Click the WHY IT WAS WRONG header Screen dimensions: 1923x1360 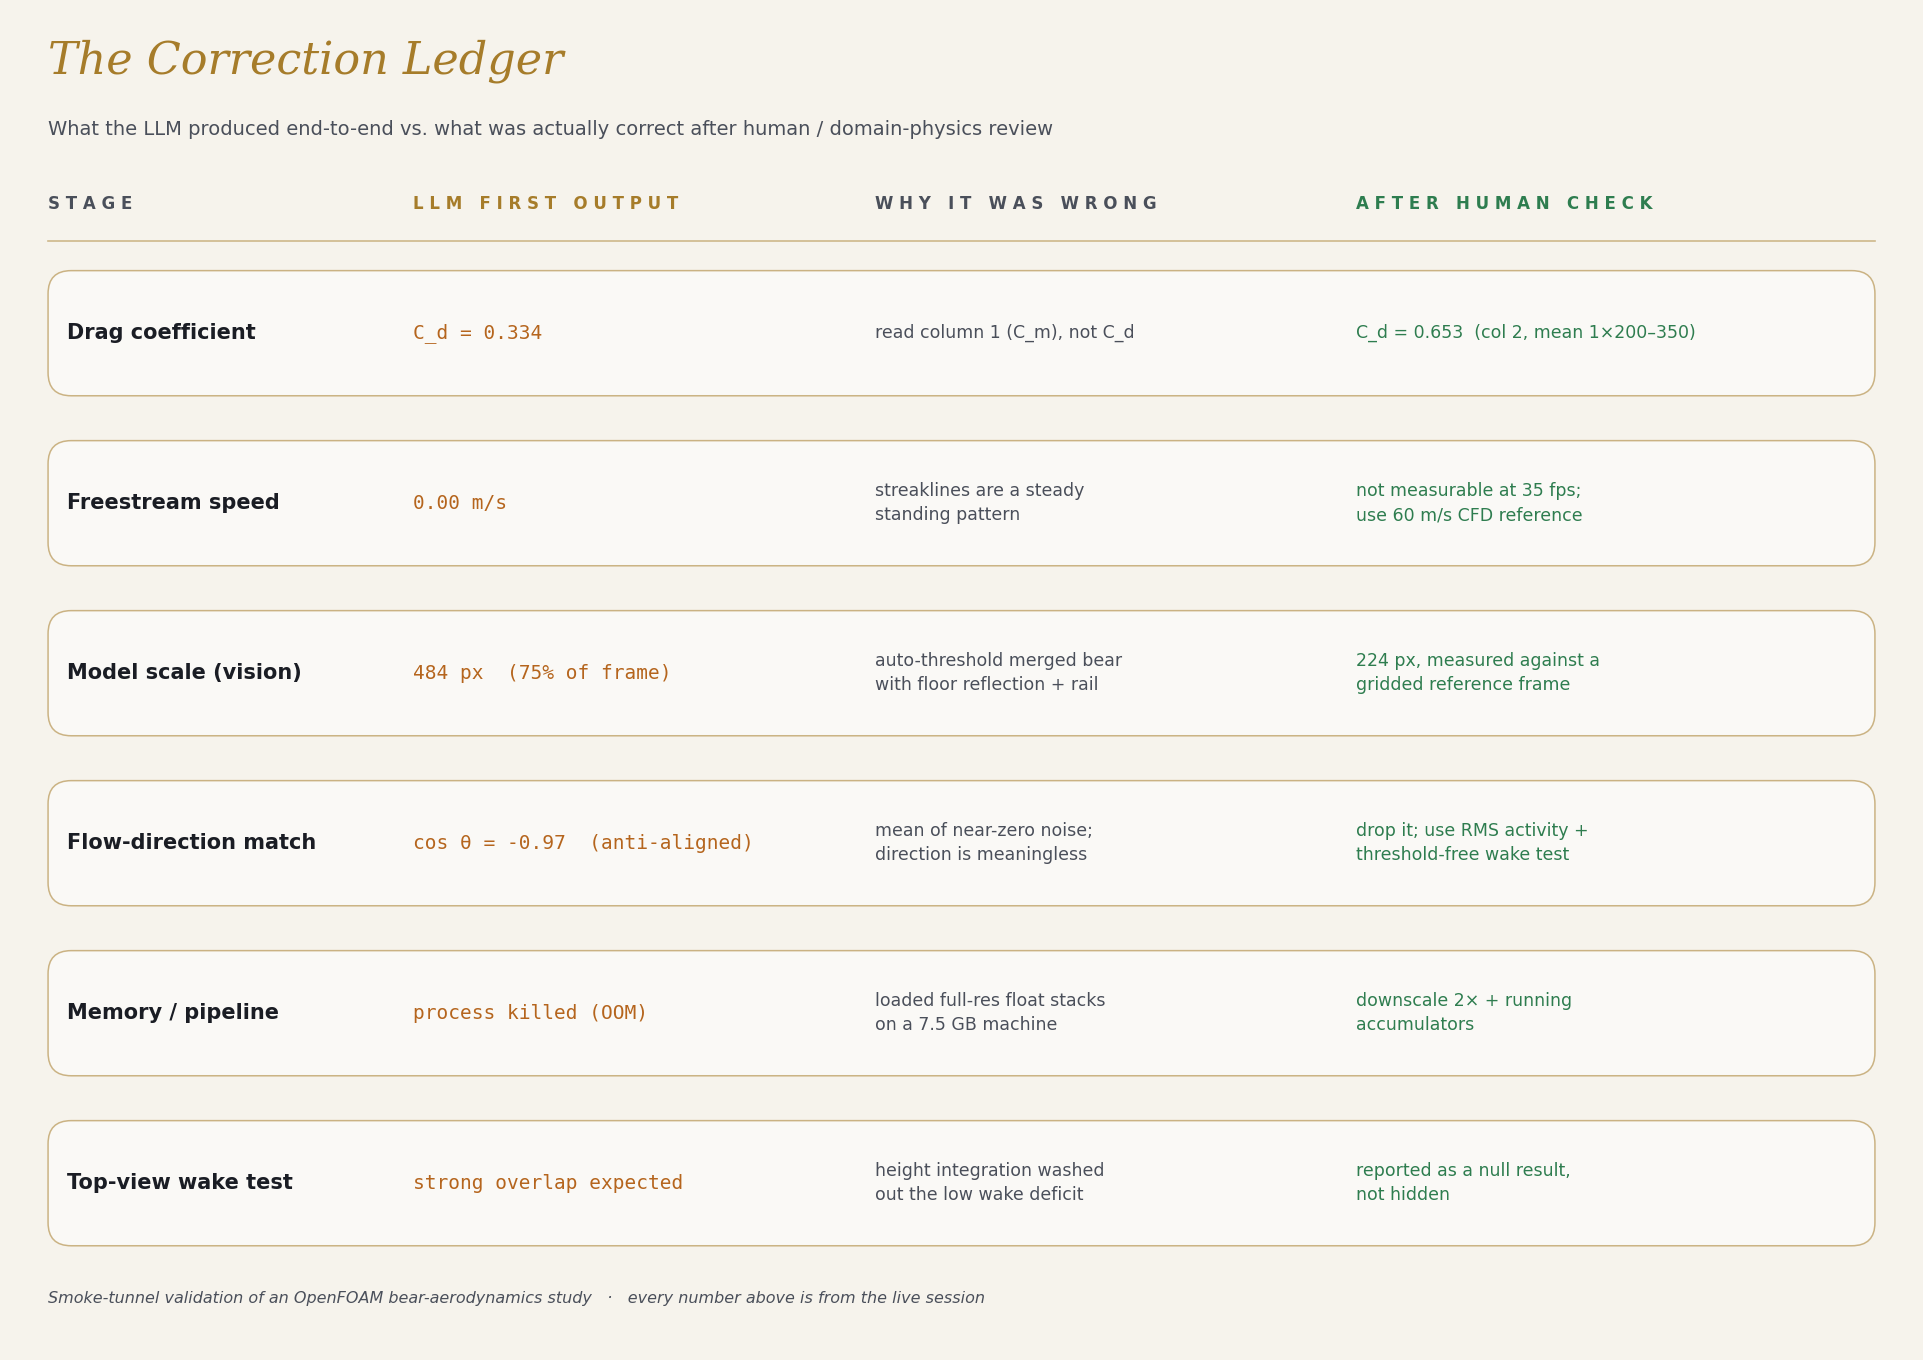tap(1016, 204)
